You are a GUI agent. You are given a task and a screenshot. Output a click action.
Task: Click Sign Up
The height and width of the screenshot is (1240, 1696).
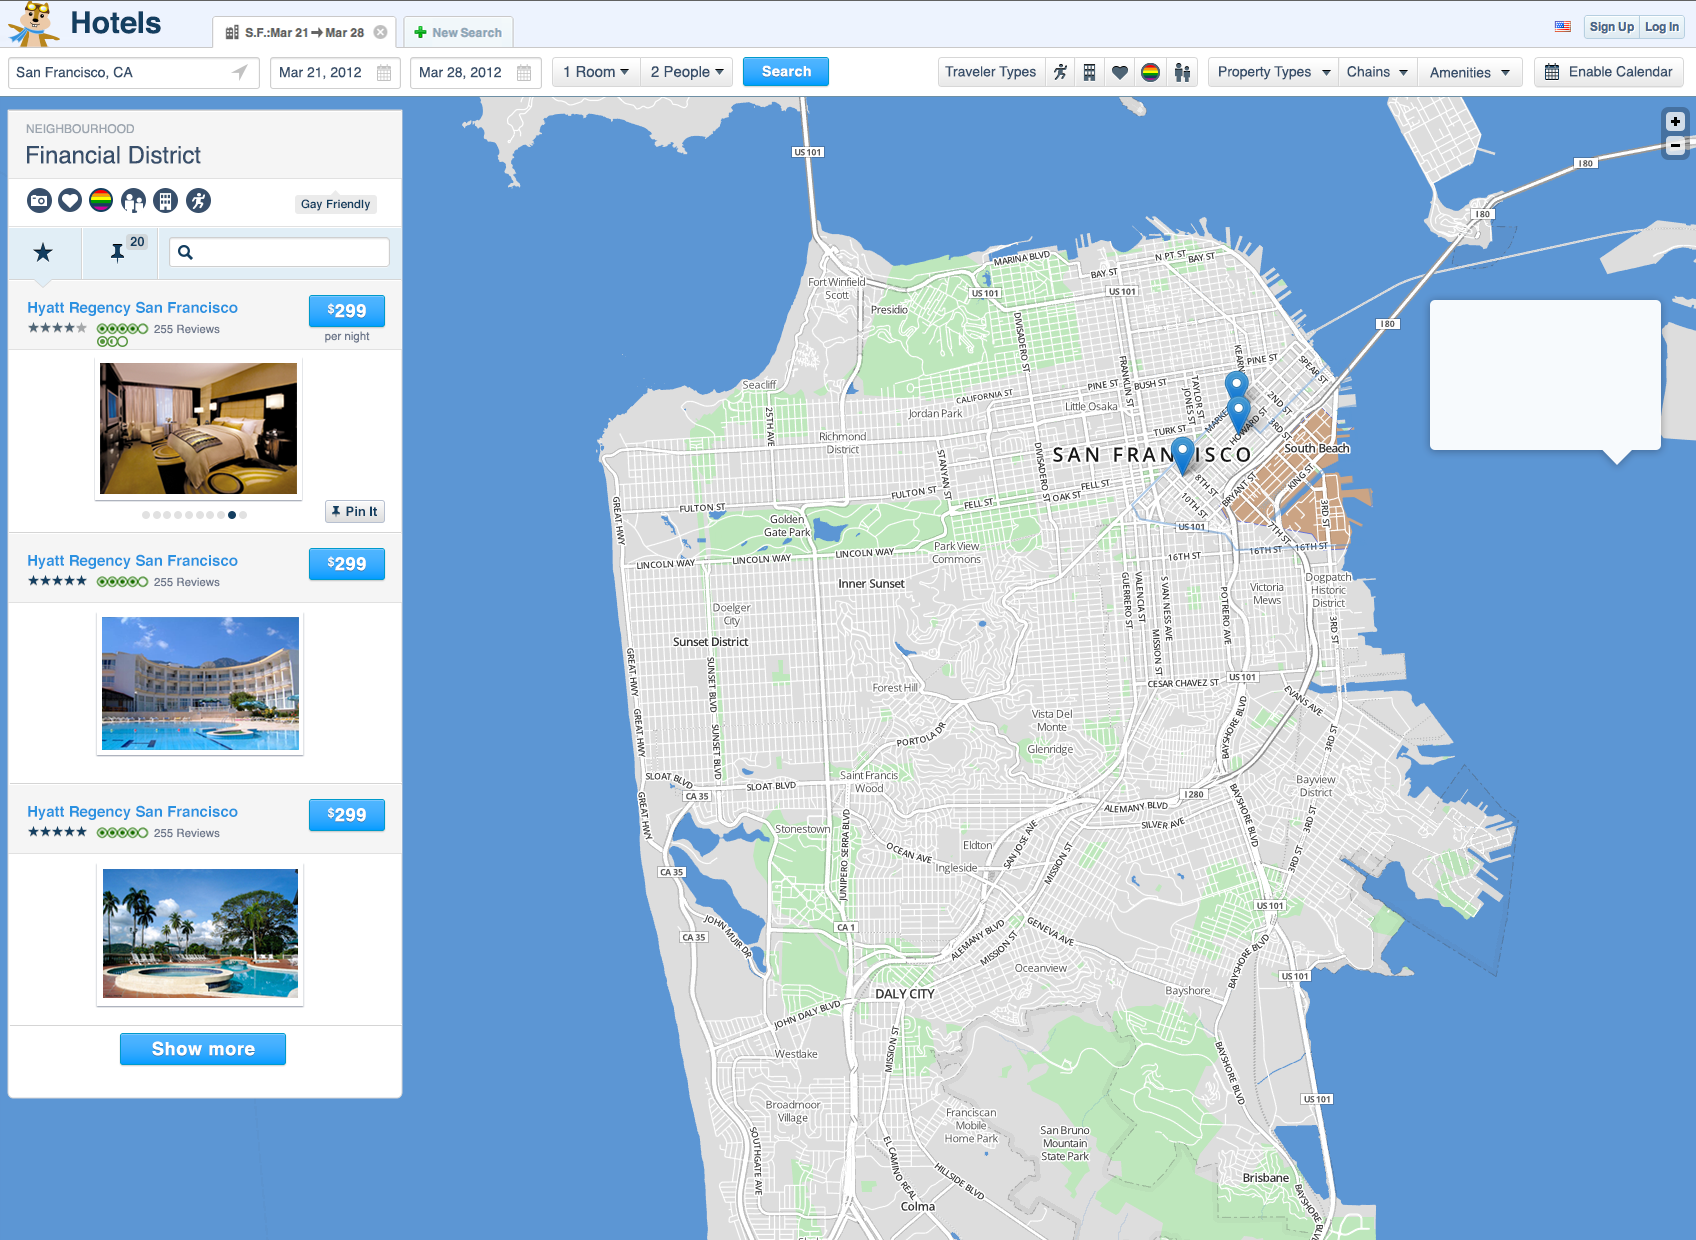coord(1611,27)
